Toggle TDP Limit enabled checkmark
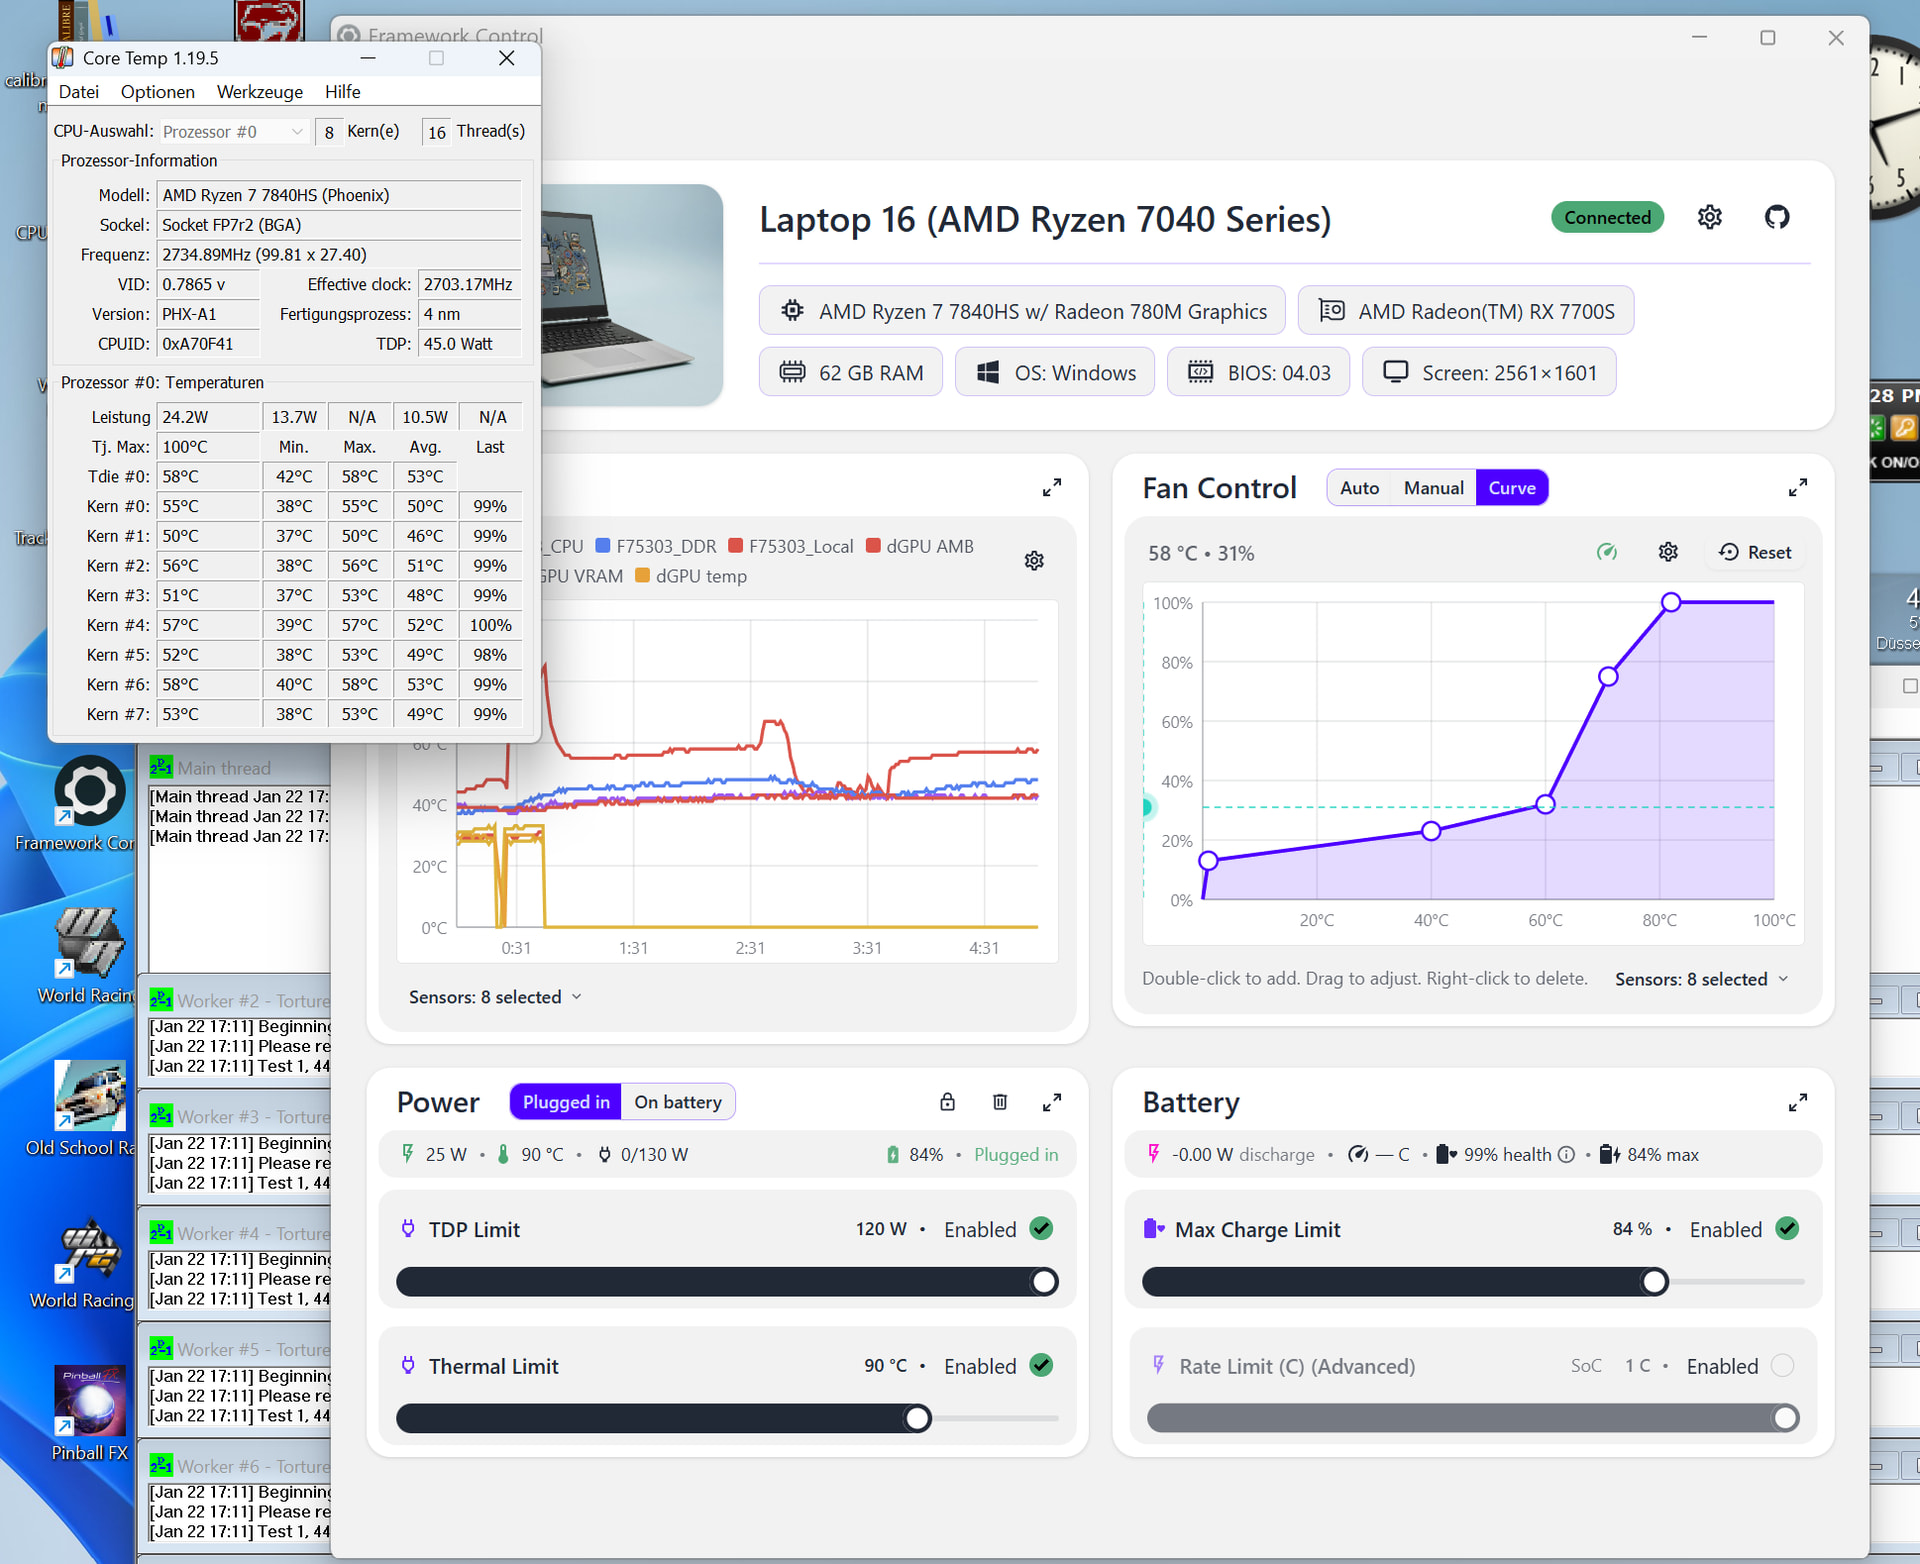 1041,1229
